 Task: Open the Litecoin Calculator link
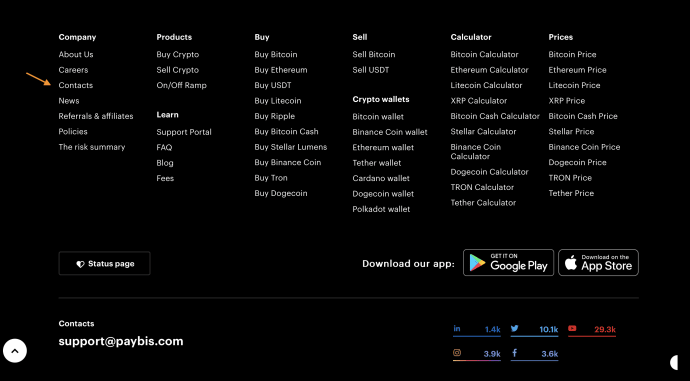(486, 85)
